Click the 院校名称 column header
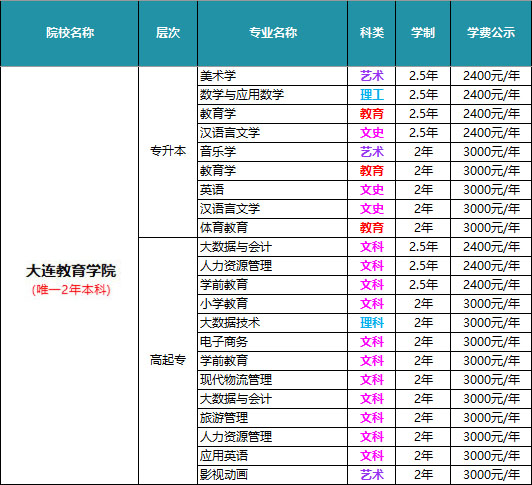 (70, 33)
